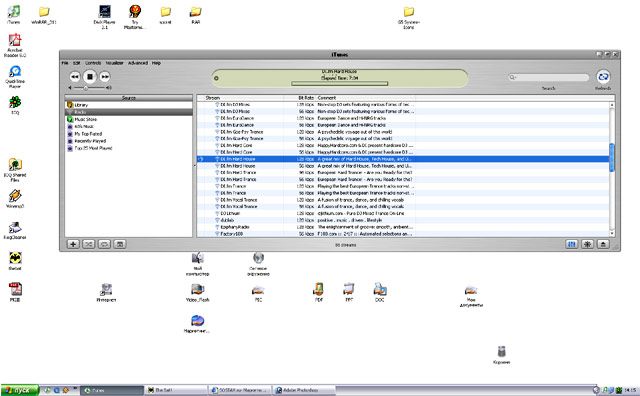
Task: Open the ICQ flower desktop icon
Action: tap(15, 105)
